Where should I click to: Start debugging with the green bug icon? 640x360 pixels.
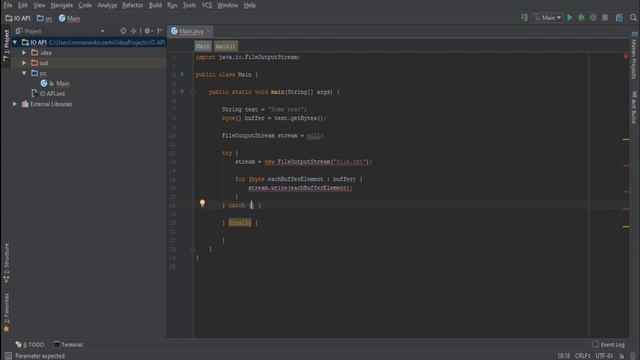click(x=581, y=18)
